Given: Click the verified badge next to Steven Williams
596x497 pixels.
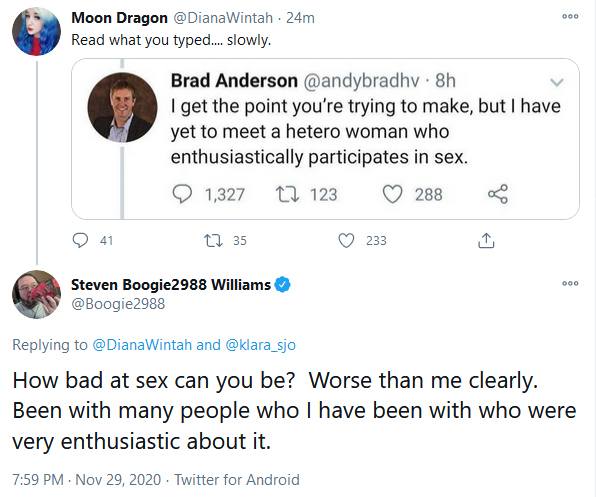Looking at the screenshot, I should click(x=282, y=285).
